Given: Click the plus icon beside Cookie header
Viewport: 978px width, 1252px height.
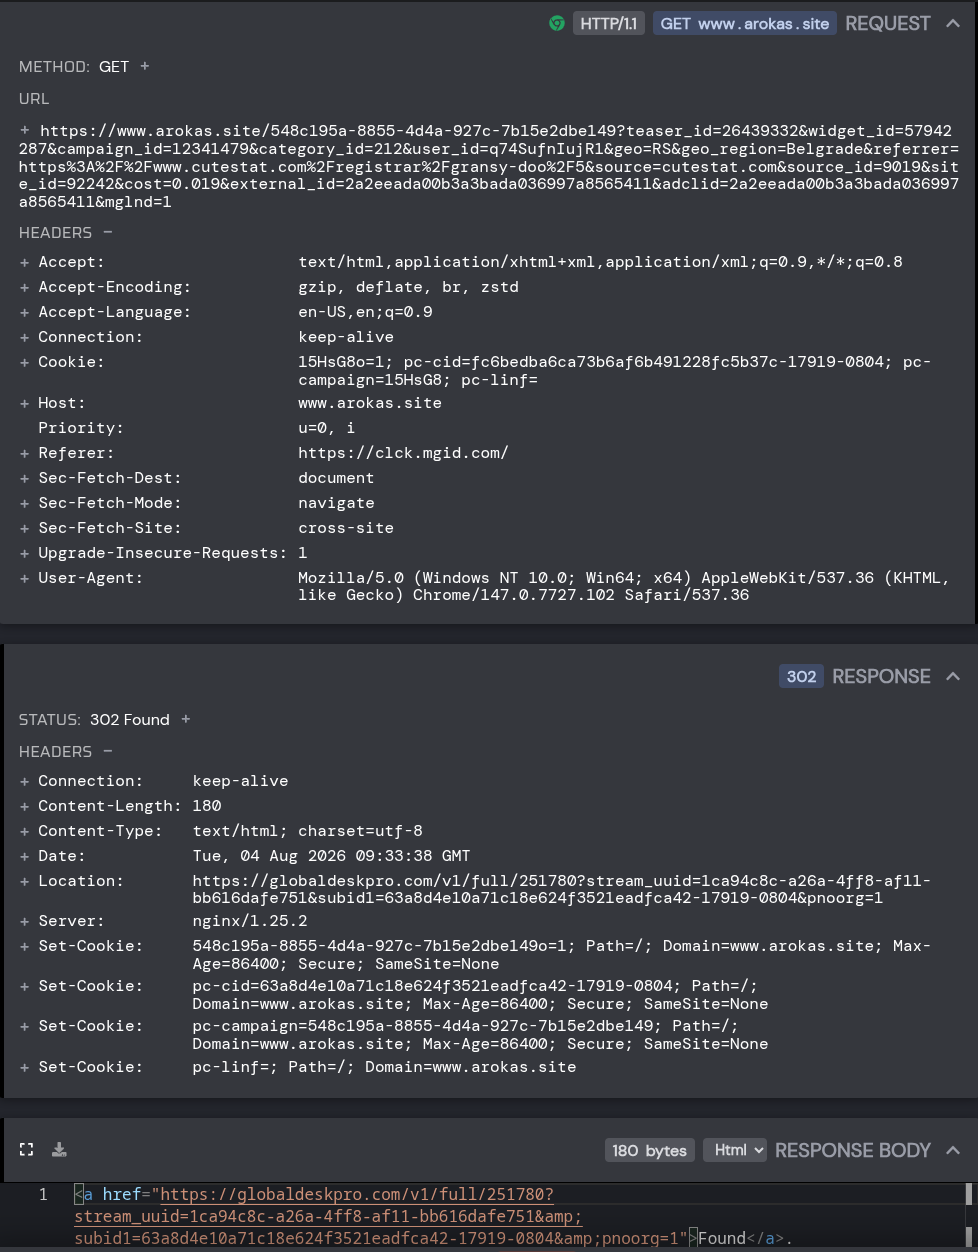Looking at the screenshot, I should (25, 362).
